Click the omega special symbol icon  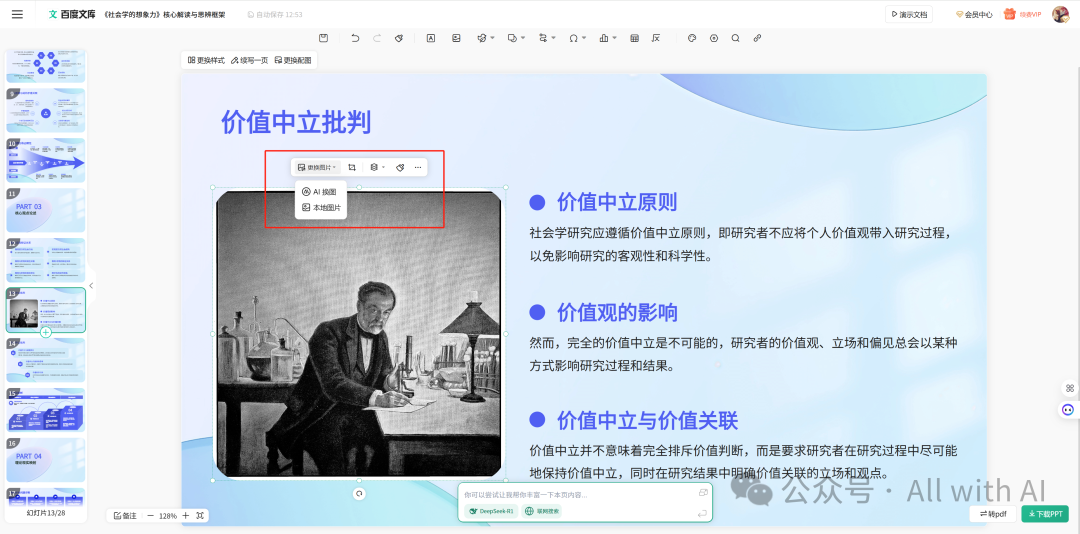tap(573, 39)
